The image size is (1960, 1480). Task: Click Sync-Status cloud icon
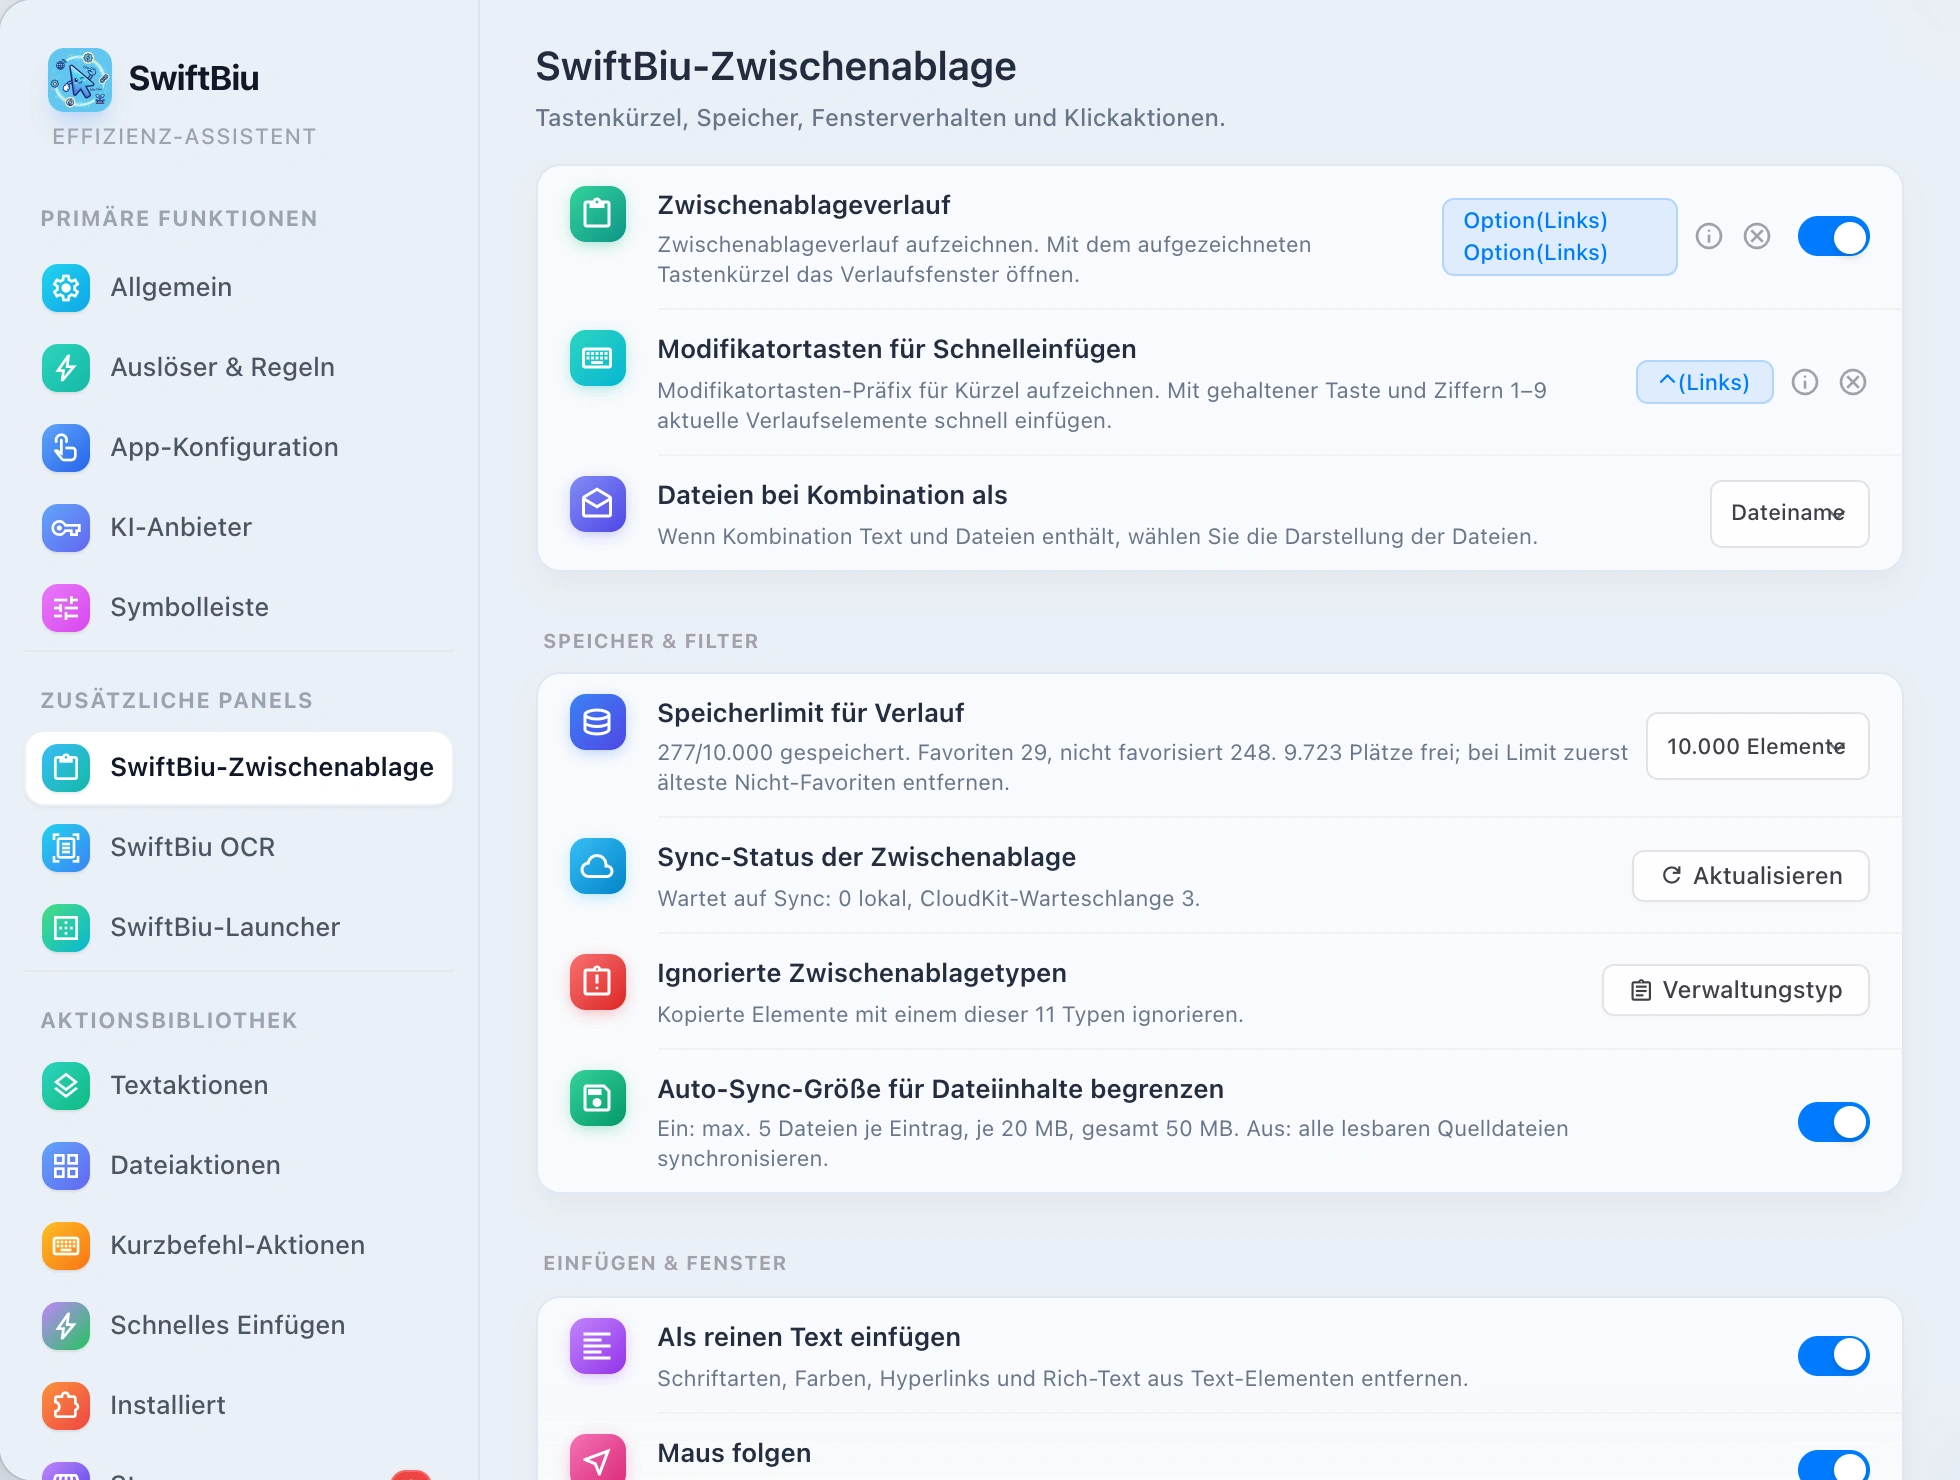[598, 866]
